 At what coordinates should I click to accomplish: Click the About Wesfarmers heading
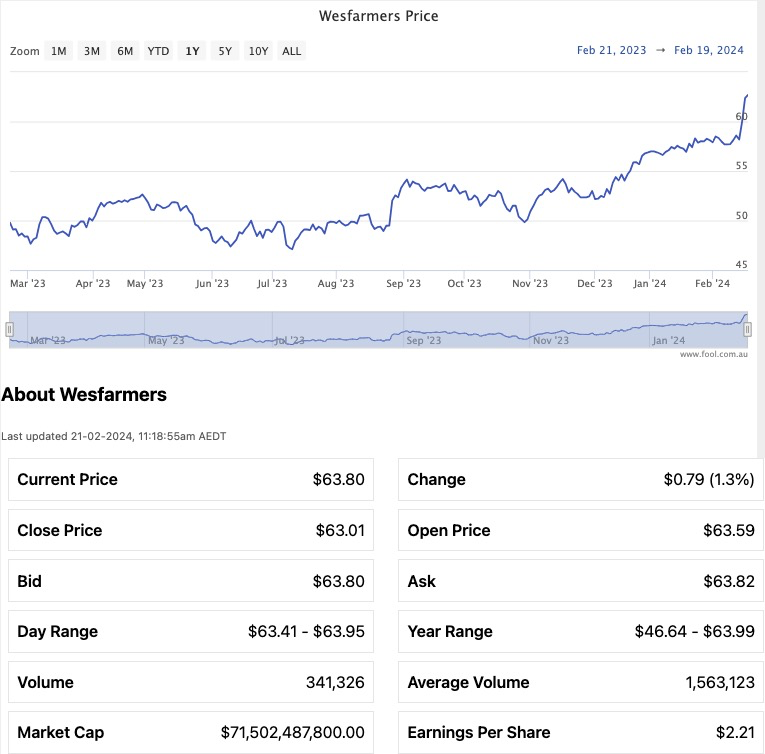(x=84, y=394)
